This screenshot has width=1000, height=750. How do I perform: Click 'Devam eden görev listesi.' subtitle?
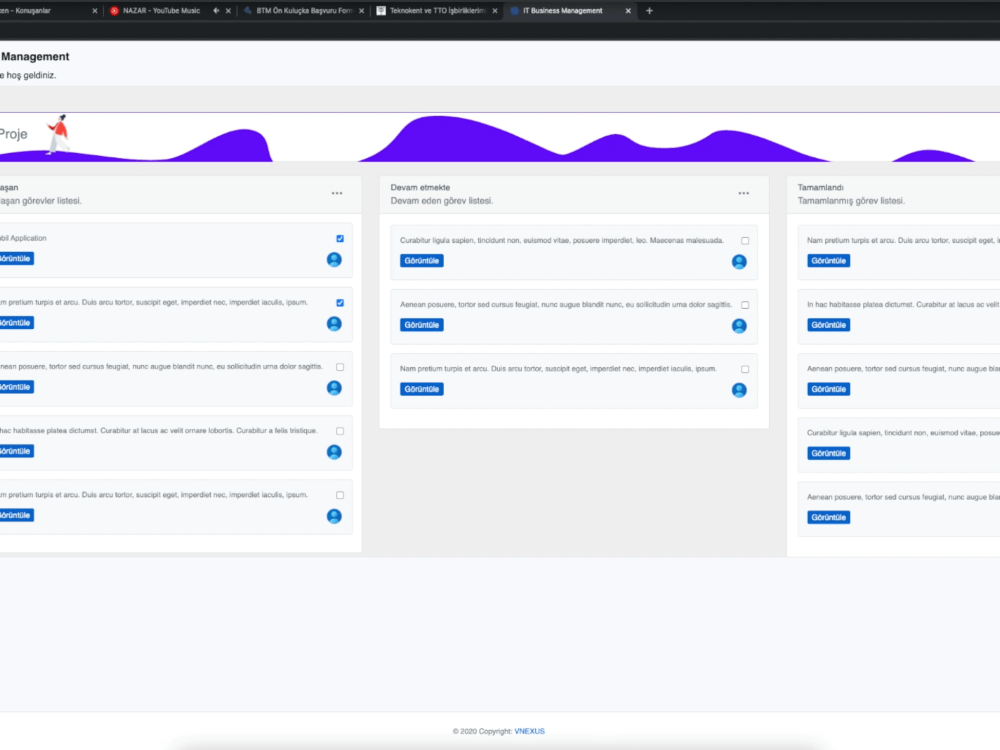point(442,201)
